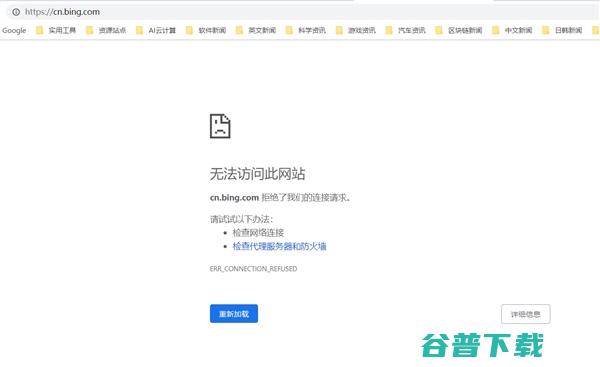Open the 科学资讯 bookmark folder
Viewport: 600px width, 367px height.
pyautogui.click(x=306, y=30)
